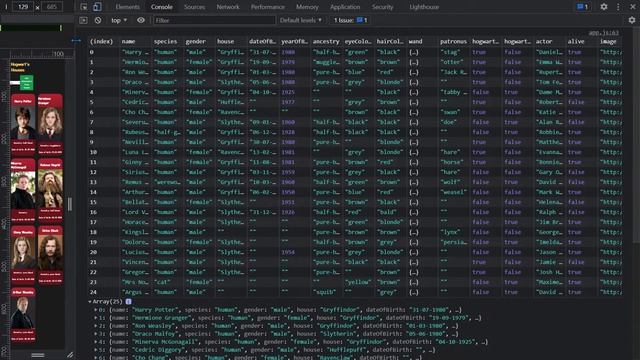Open the Security tab
The width and height of the screenshot is (640, 360).
click(x=382, y=7)
